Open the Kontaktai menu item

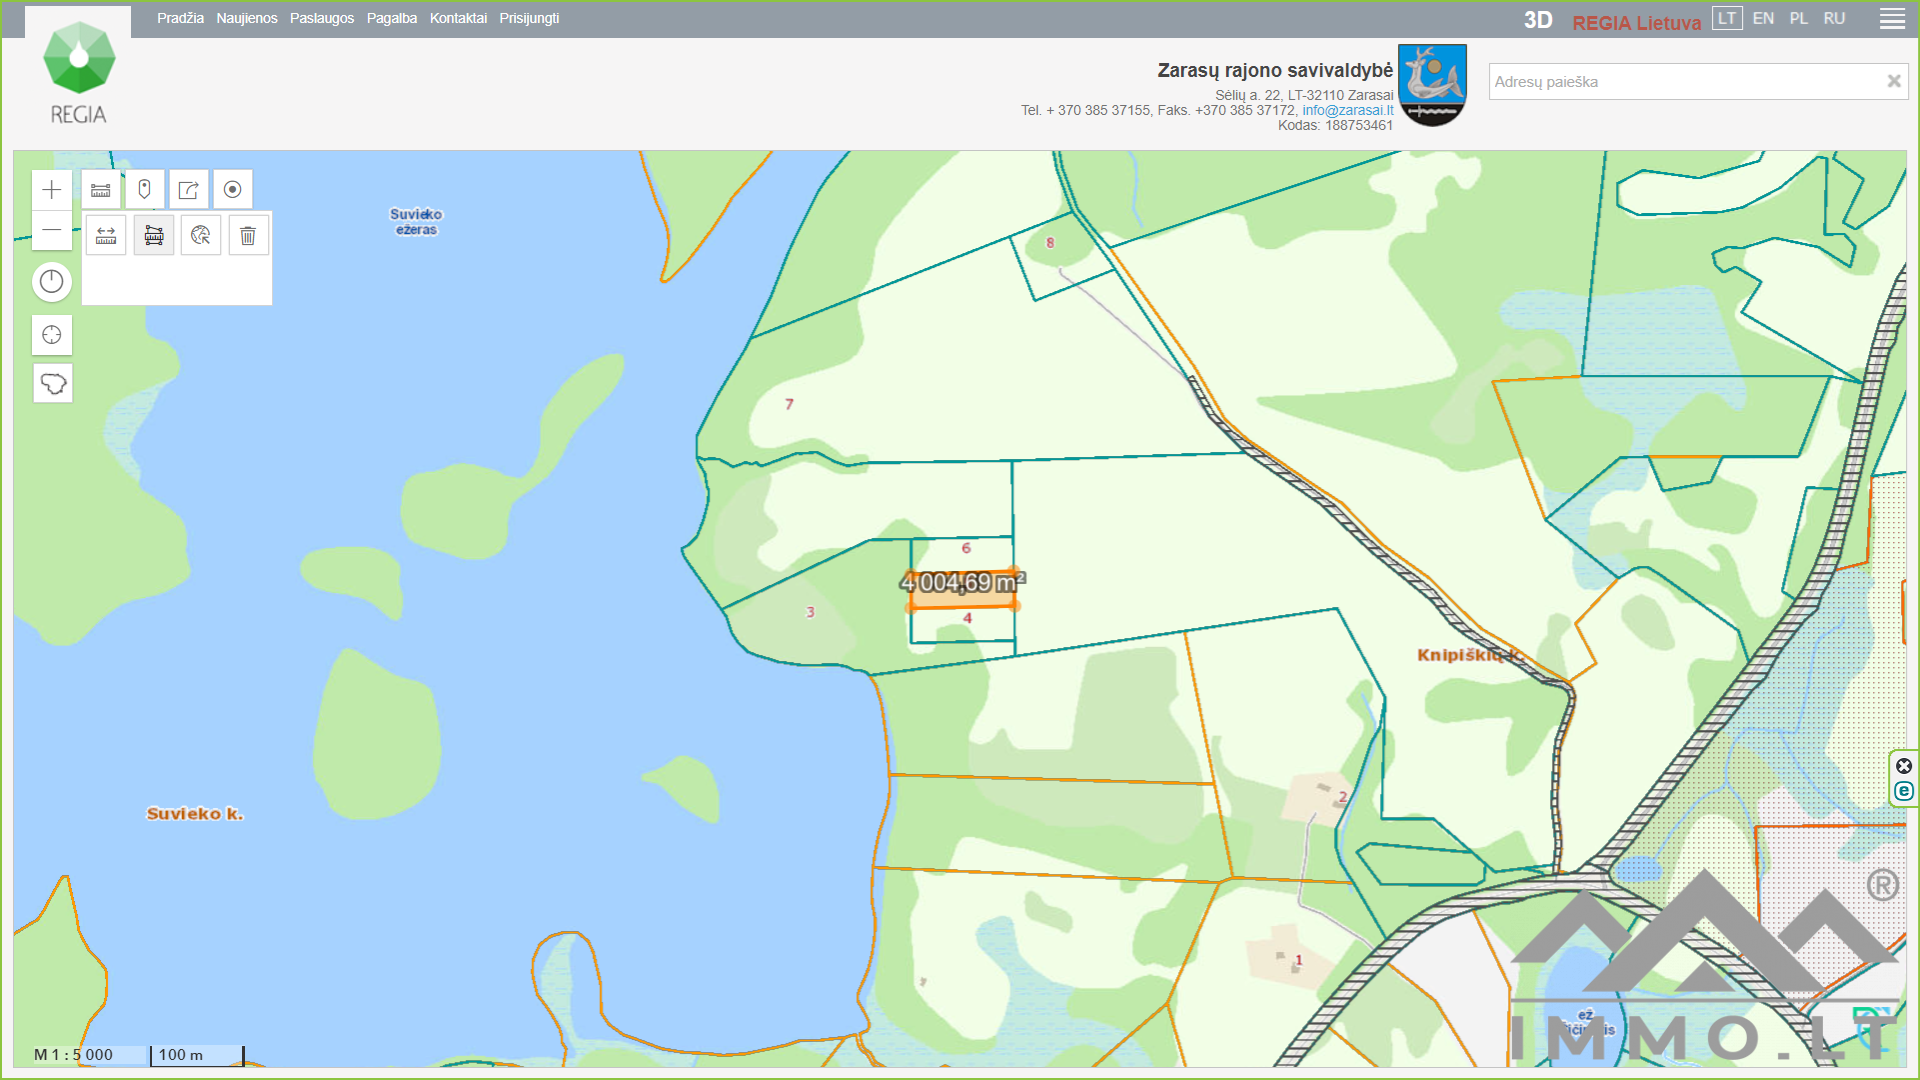[458, 18]
